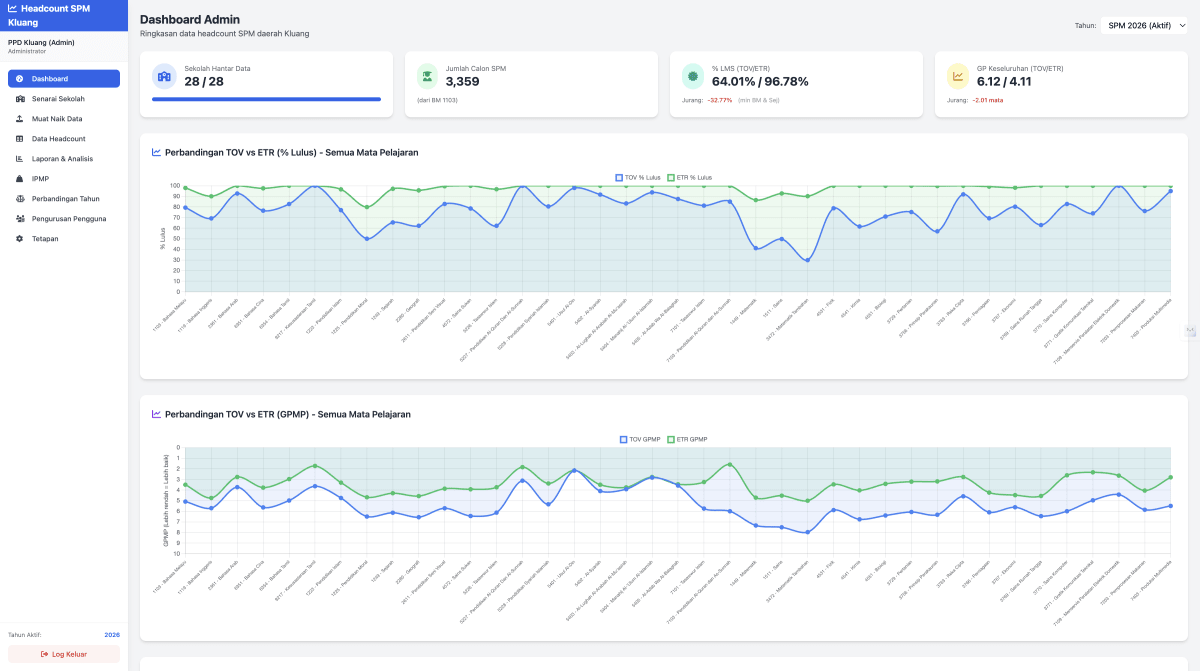Click the Pengurusan Pengguna users icon
The image size is (1200, 671).
click(x=20, y=219)
